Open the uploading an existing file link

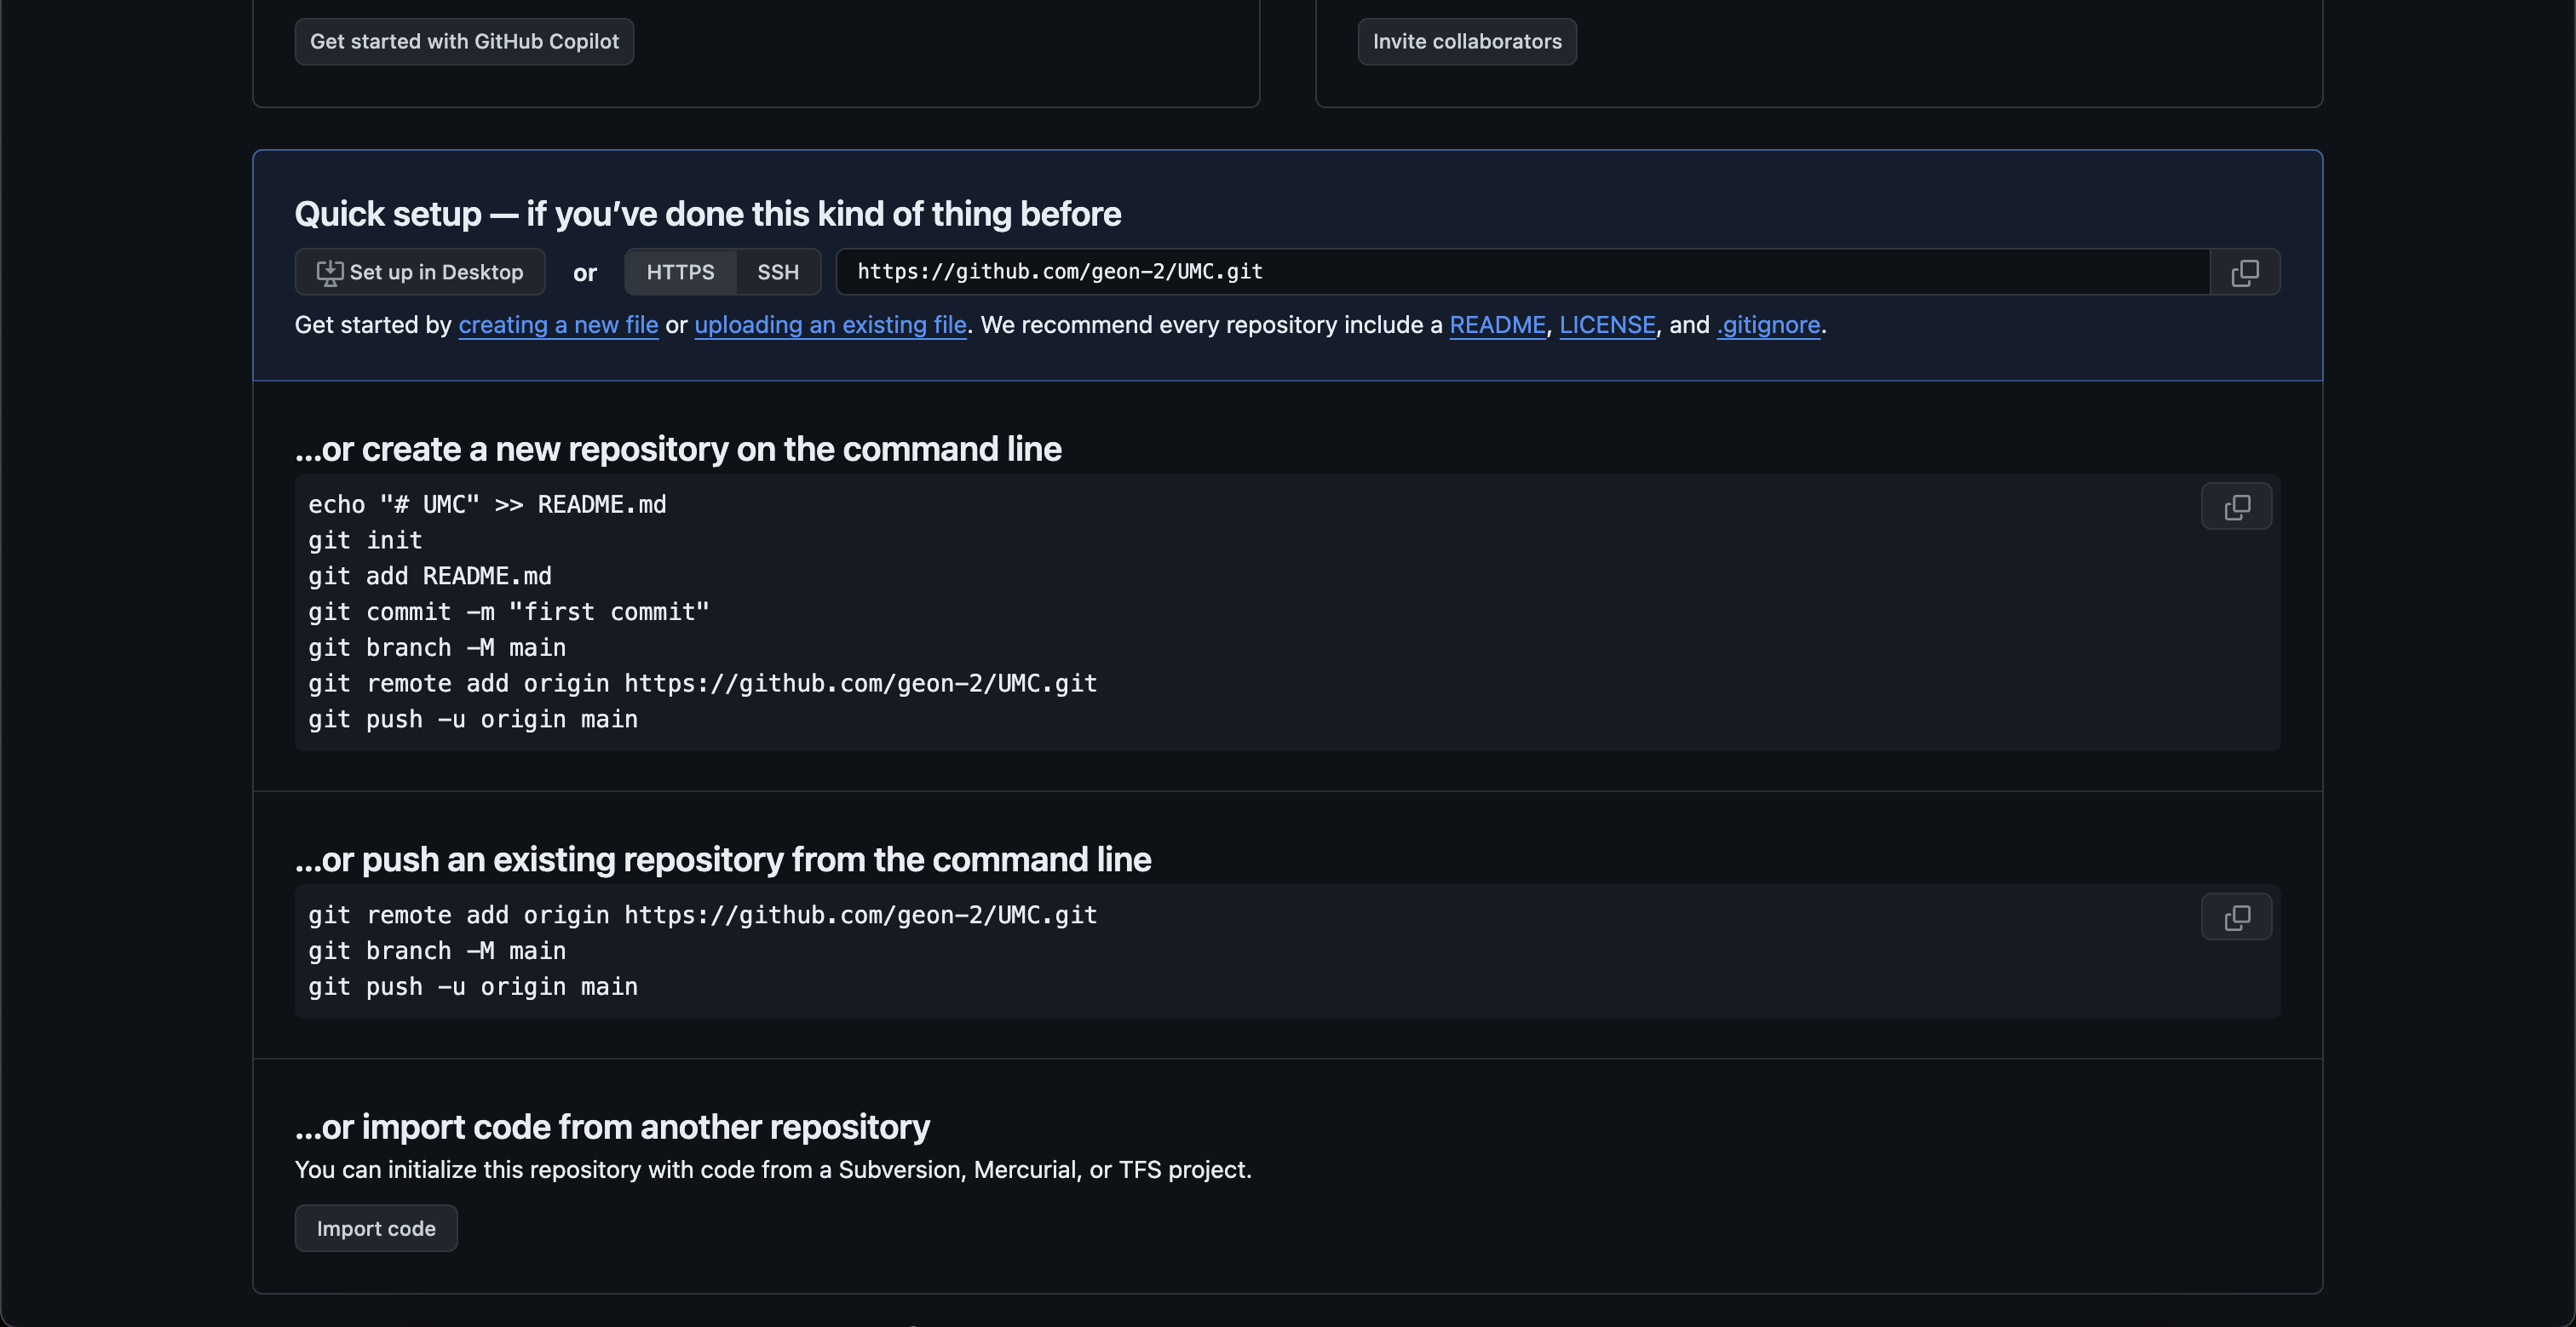[x=830, y=325]
